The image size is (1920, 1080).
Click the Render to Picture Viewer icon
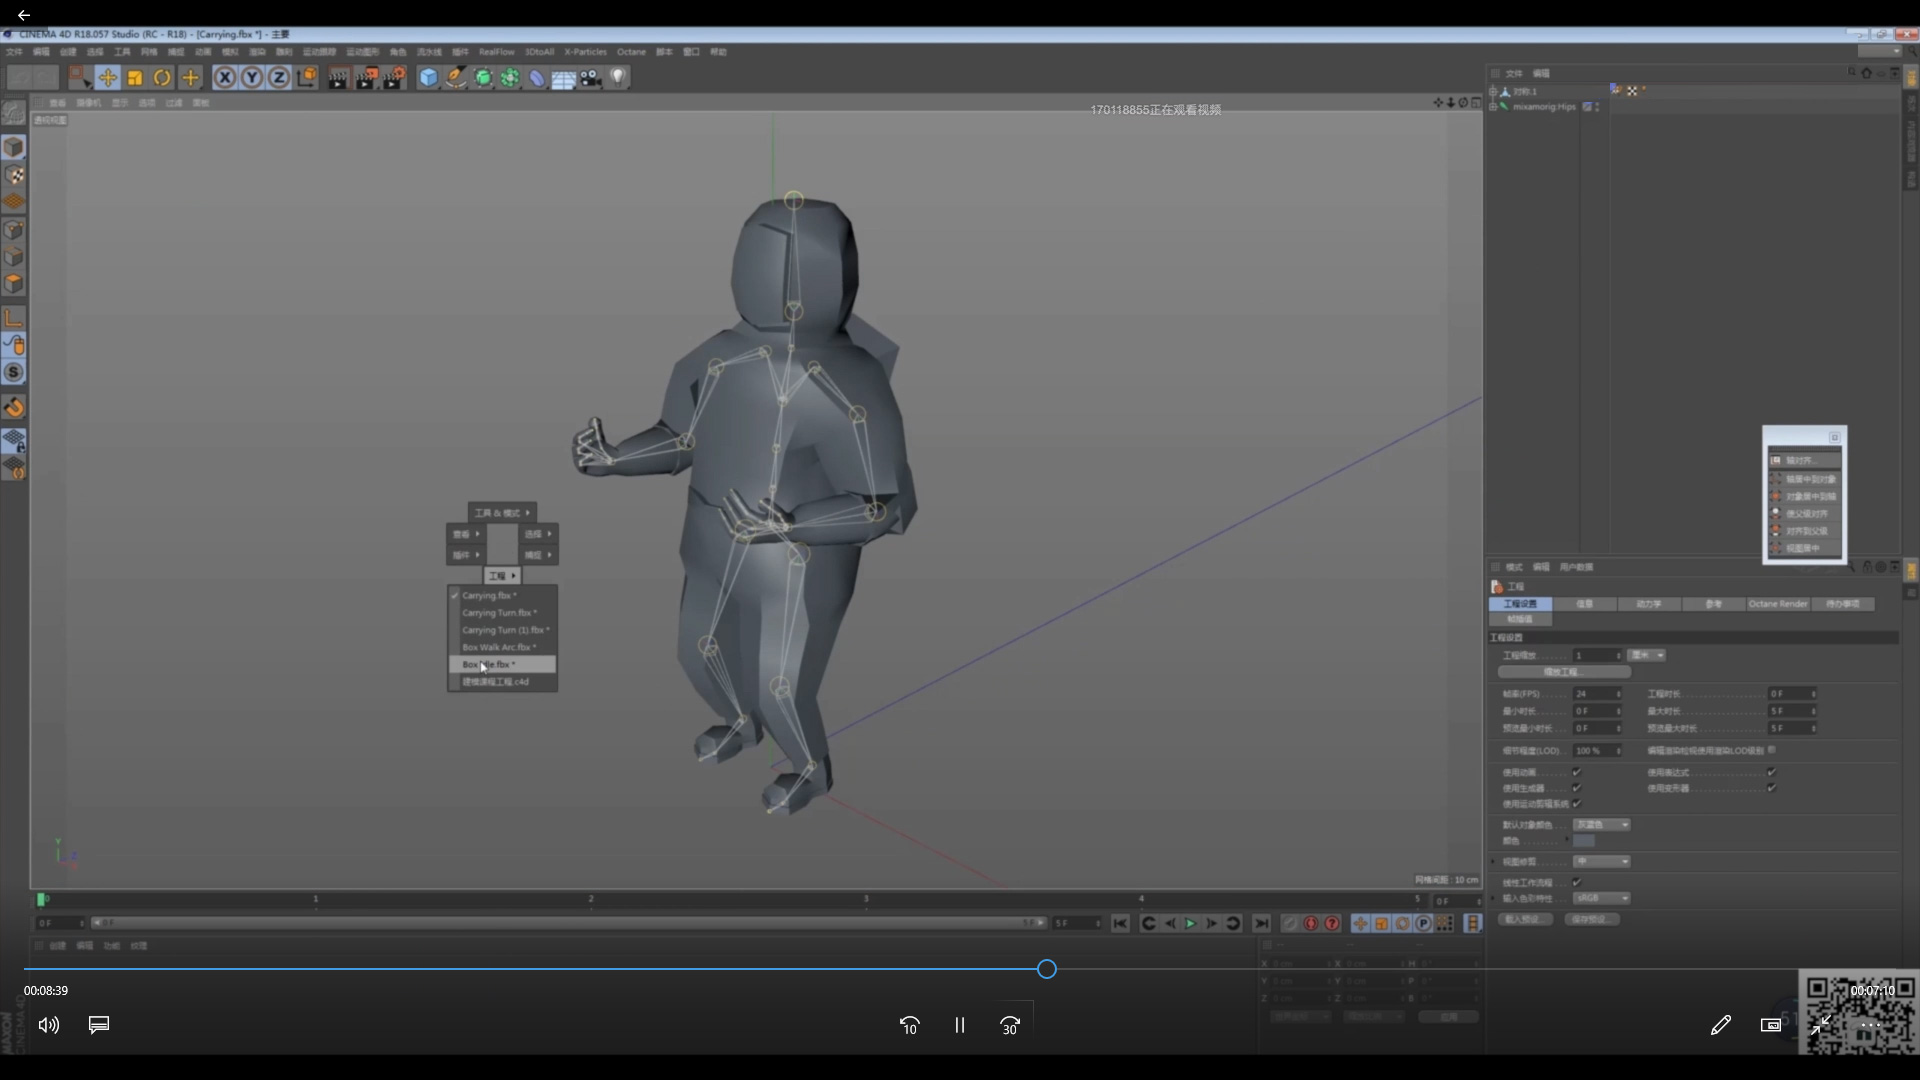point(366,78)
